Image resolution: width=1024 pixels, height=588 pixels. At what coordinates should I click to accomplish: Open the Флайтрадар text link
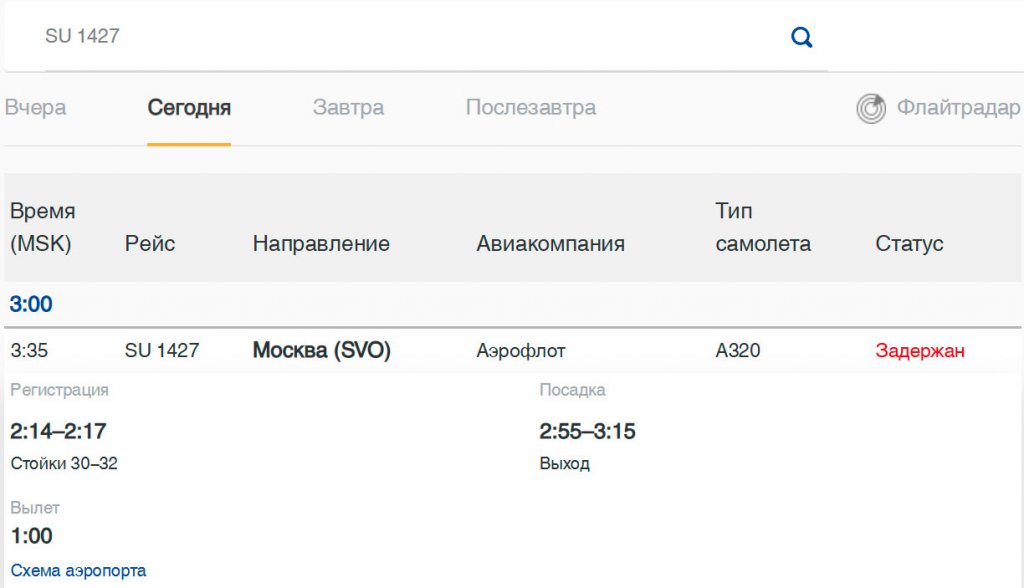click(x=957, y=108)
